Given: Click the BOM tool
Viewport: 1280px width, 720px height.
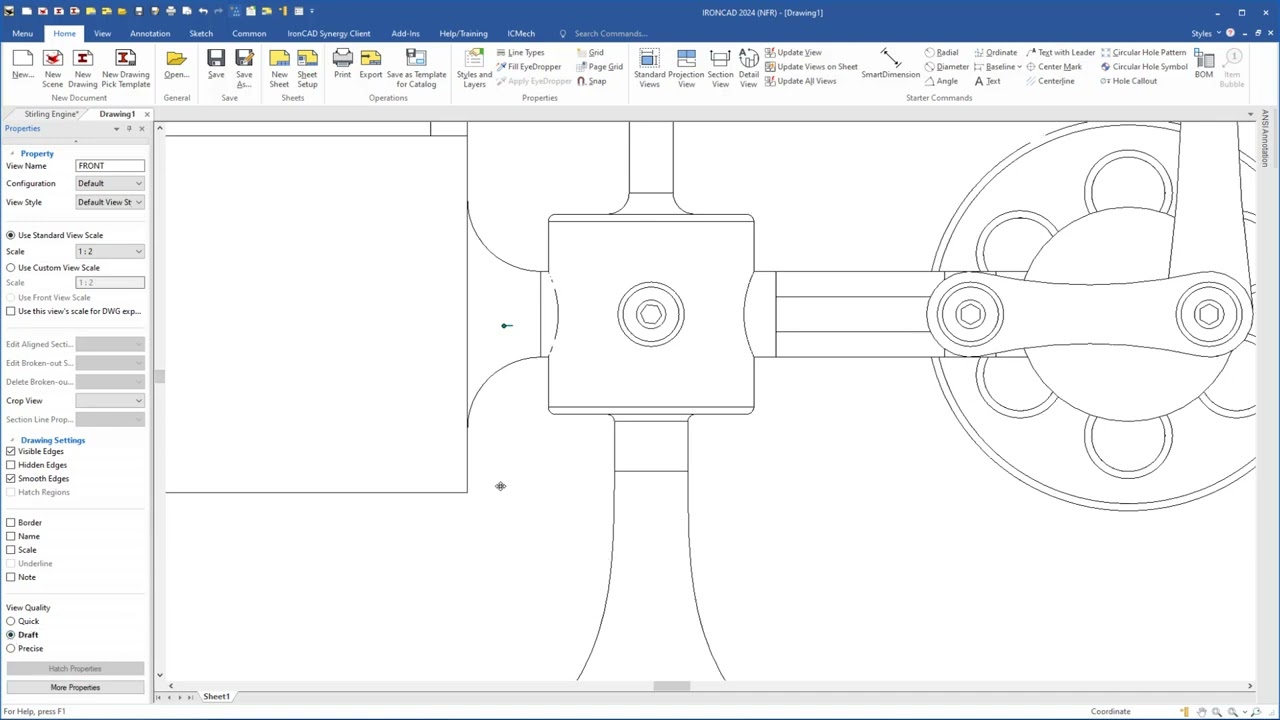Looking at the screenshot, I should click(1204, 65).
